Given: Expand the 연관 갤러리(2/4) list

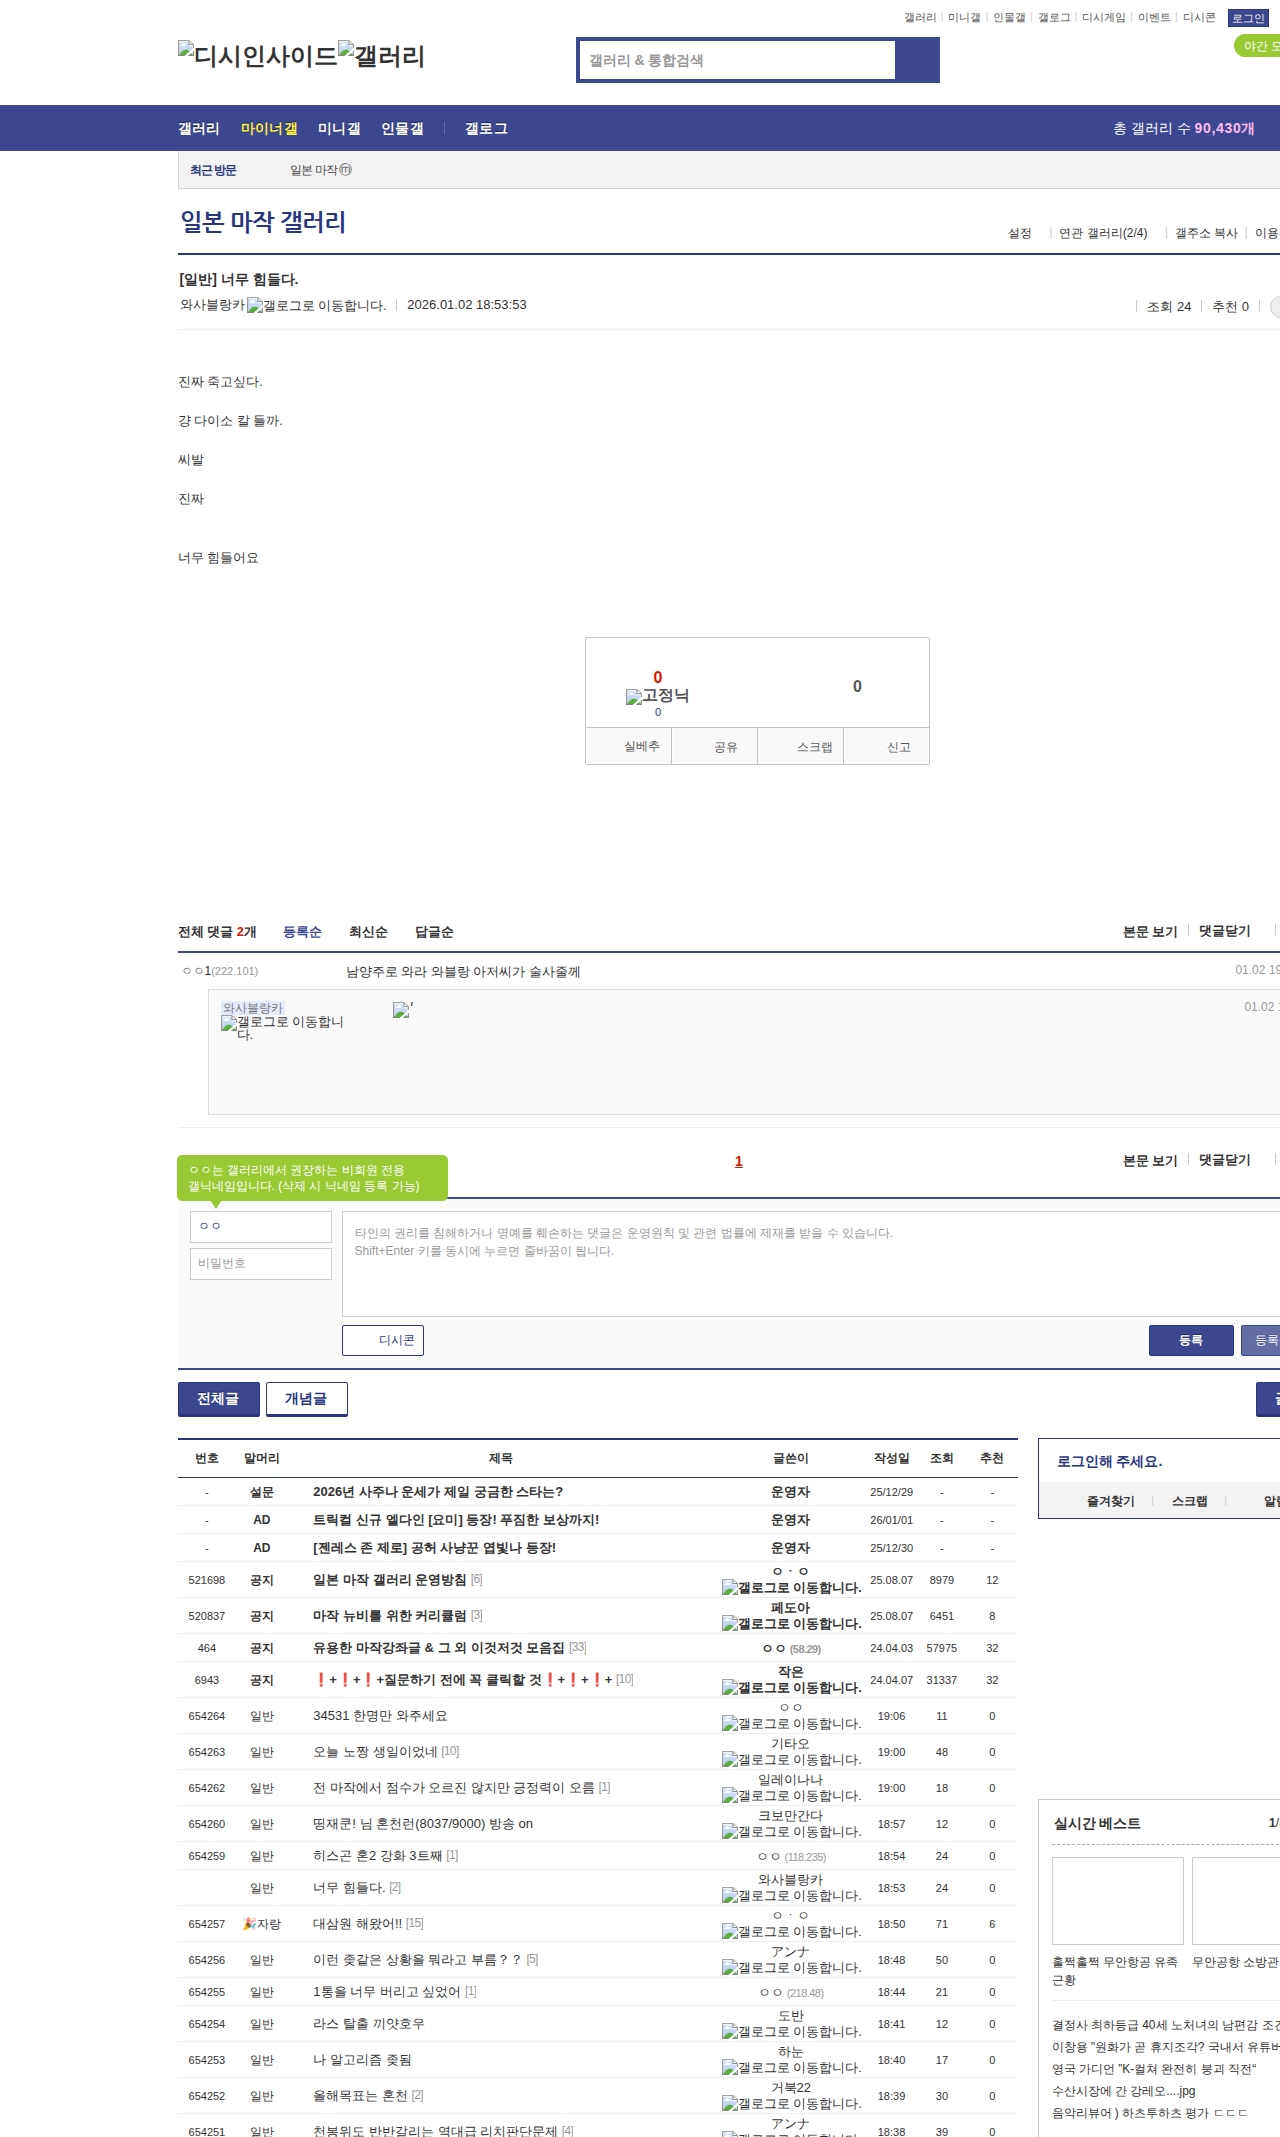Looking at the screenshot, I should click(1103, 233).
